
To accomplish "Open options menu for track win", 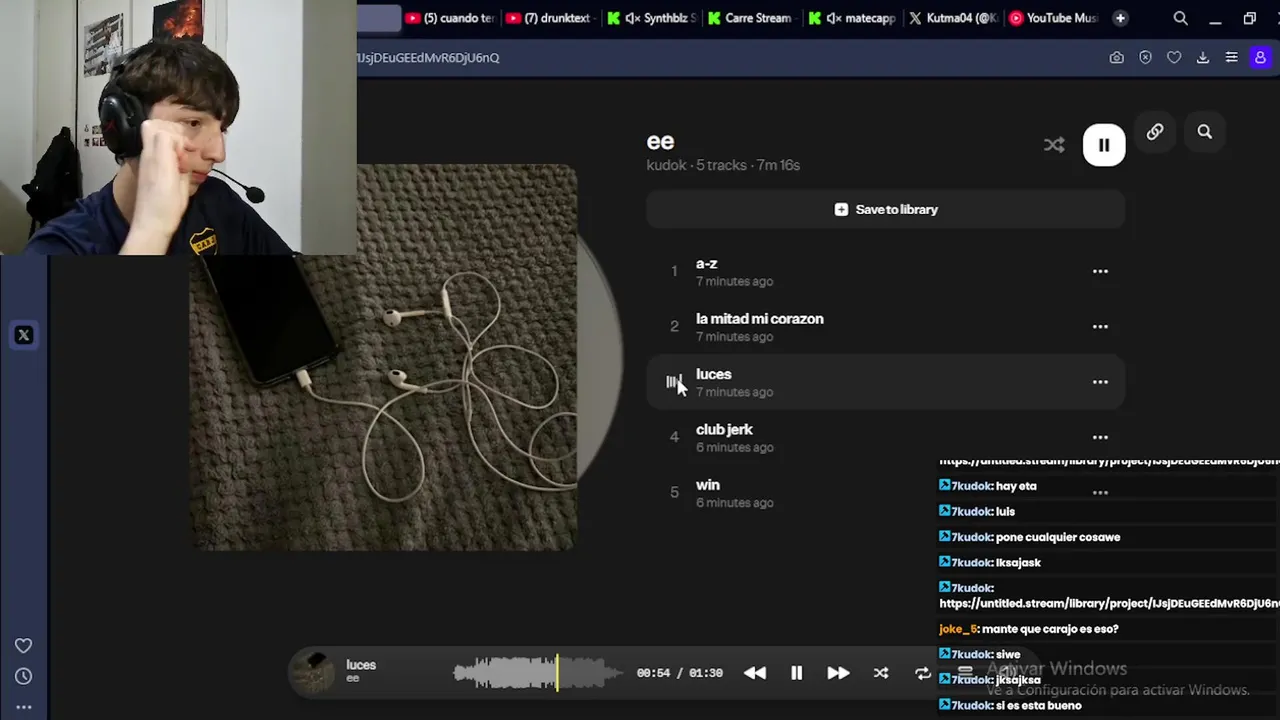I will click(1100, 492).
